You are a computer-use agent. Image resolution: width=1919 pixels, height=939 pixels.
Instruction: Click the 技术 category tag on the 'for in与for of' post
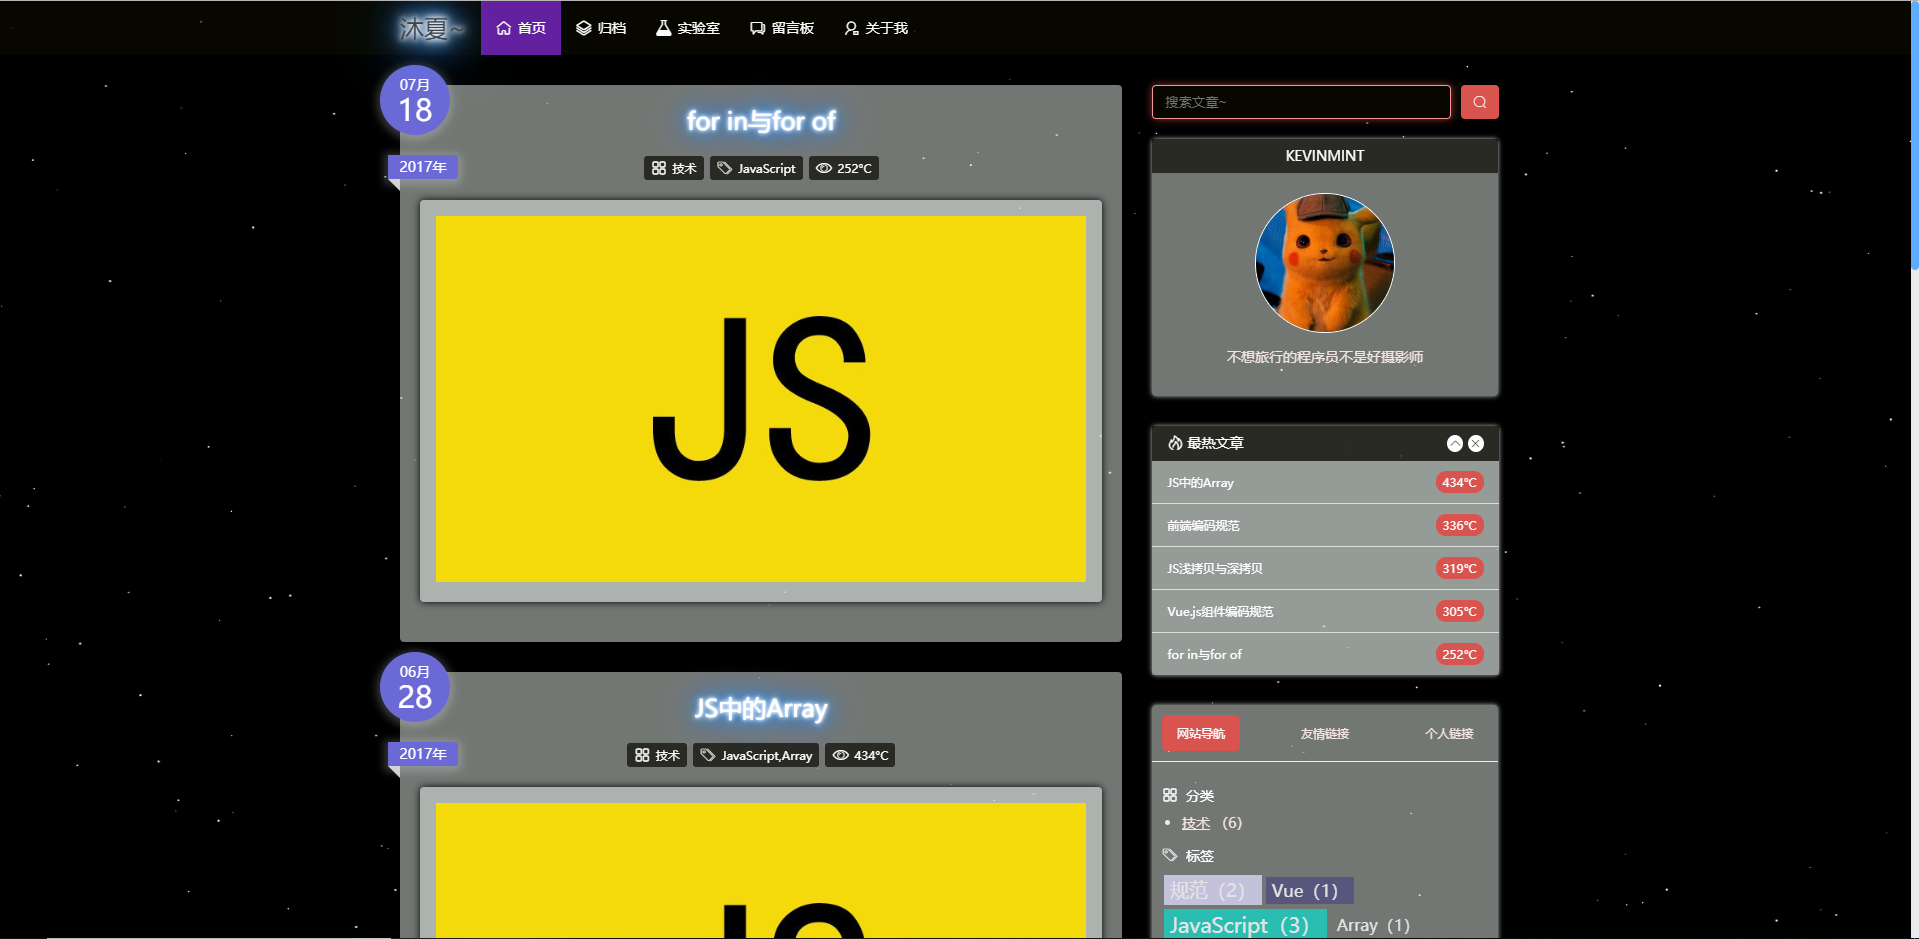674,168
